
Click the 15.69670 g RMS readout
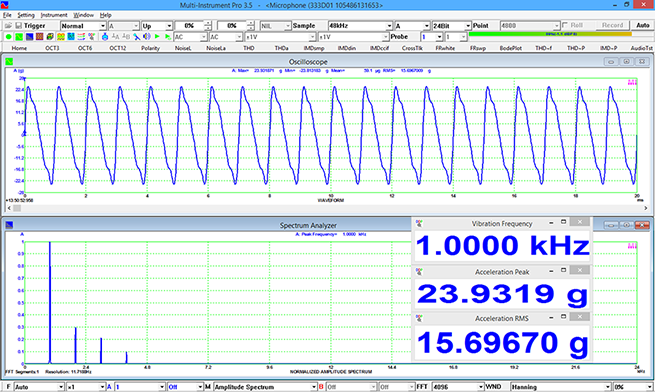pos(503,343)
